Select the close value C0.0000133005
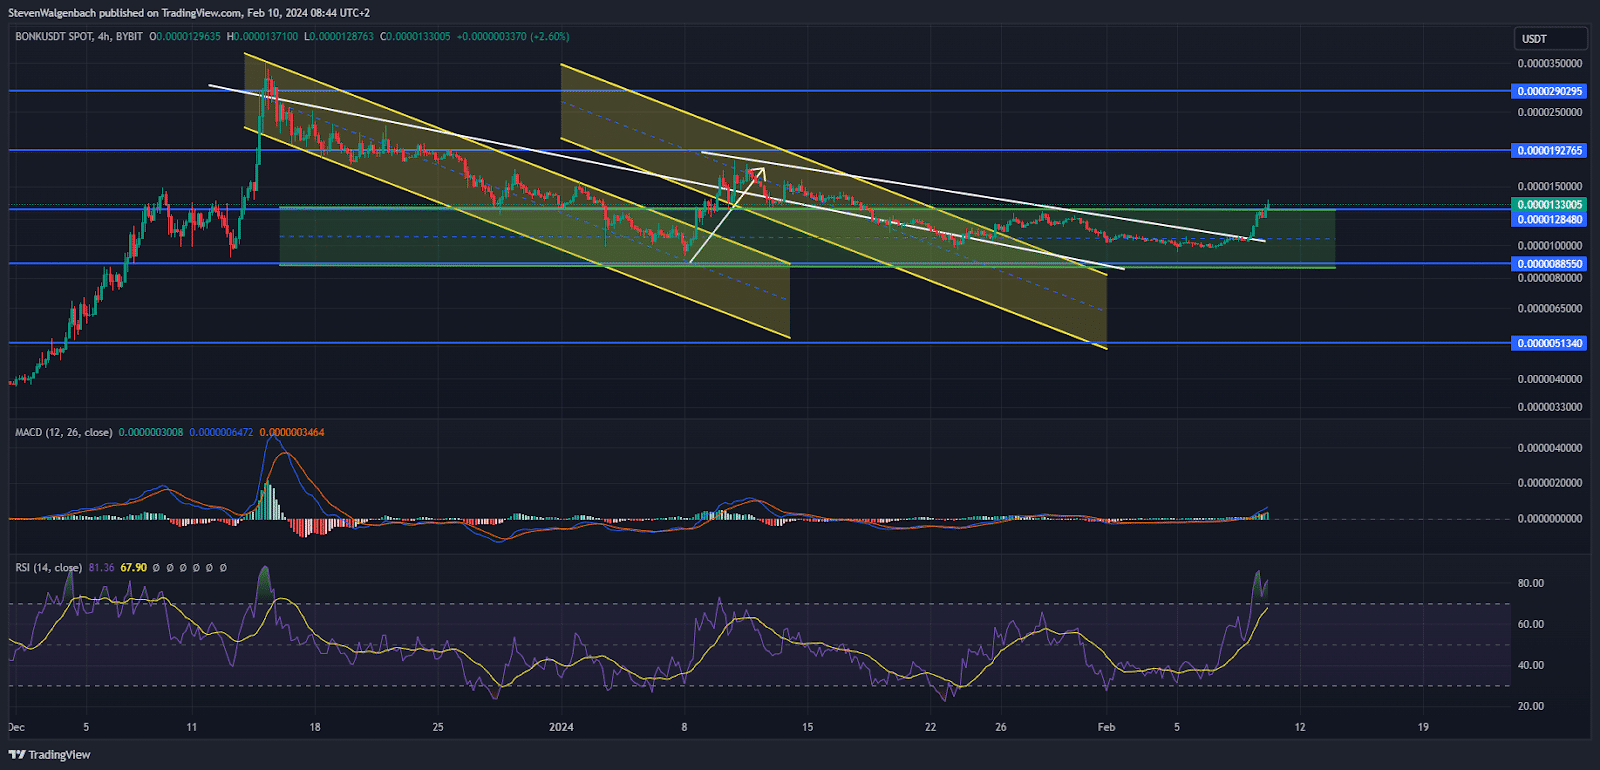This screenshot has height=770, width=1600. (x=415, y=37)
